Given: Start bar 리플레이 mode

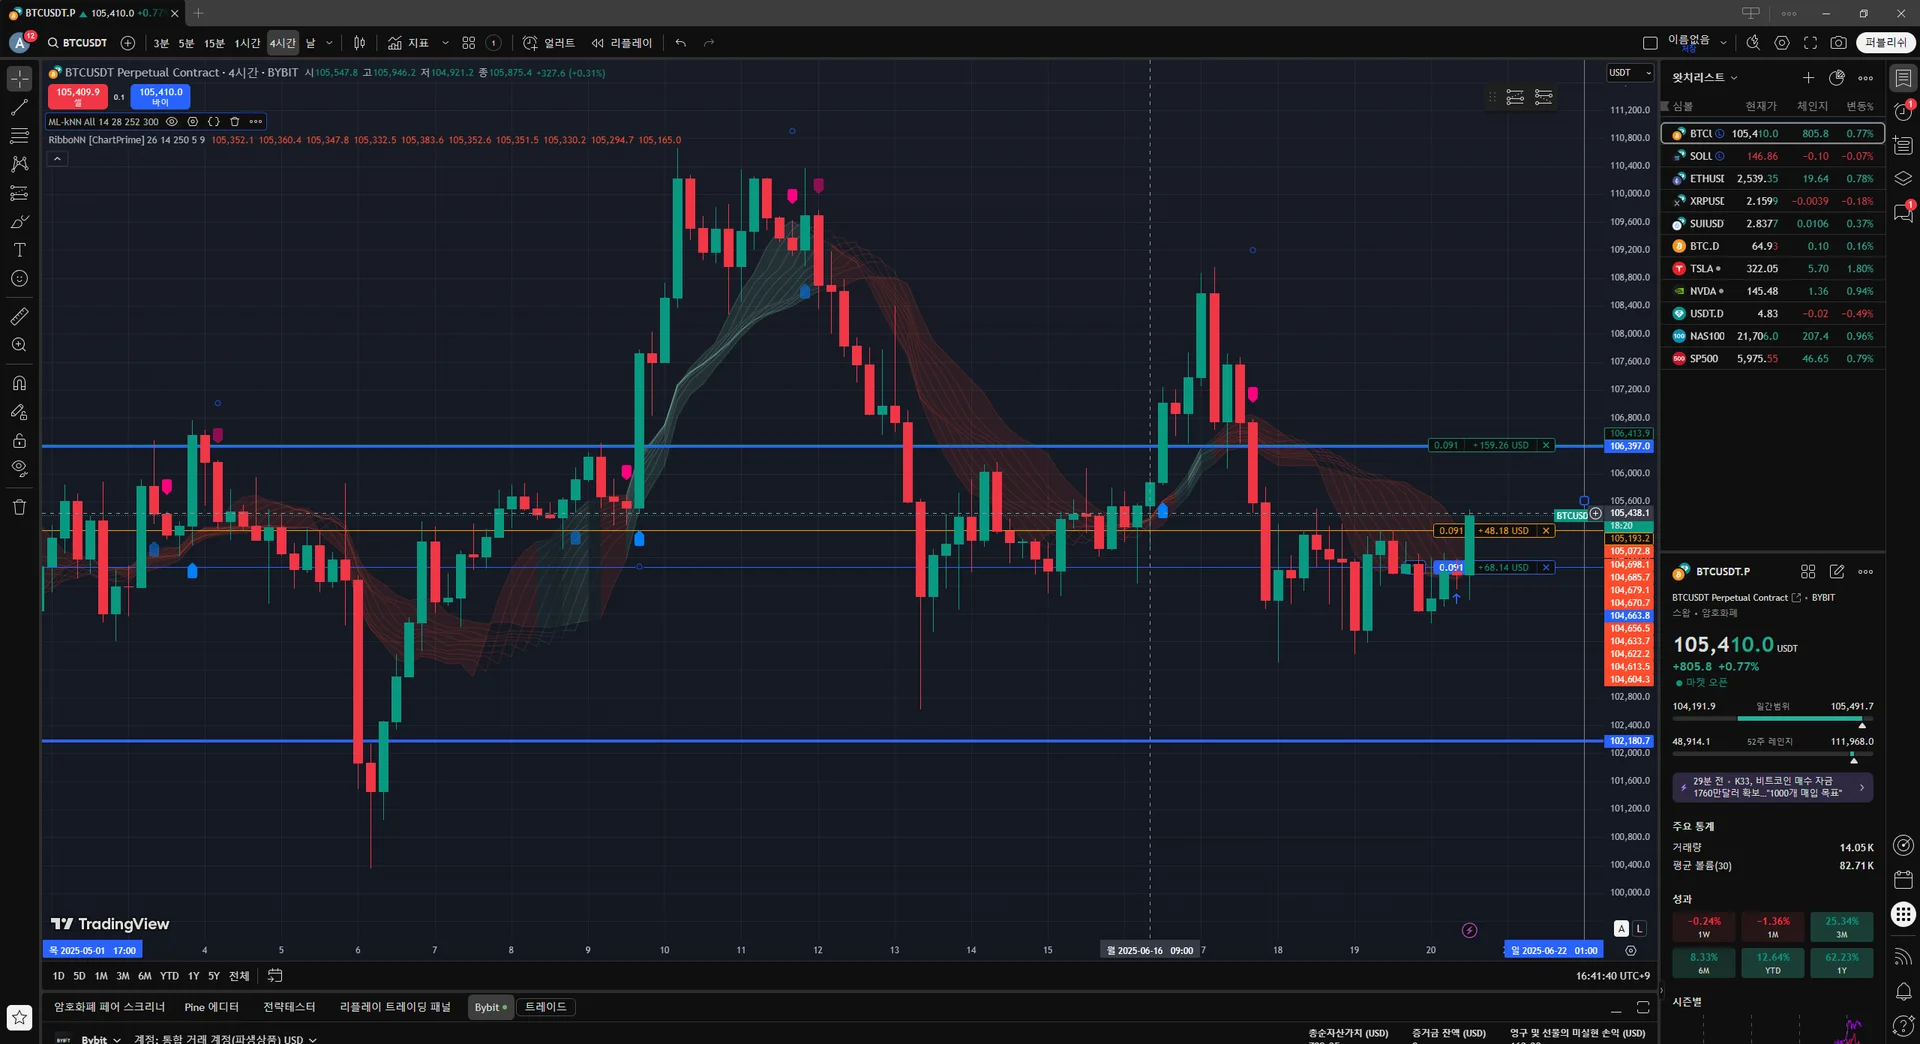Looking at the screenshot, I should tap(621, 43).
